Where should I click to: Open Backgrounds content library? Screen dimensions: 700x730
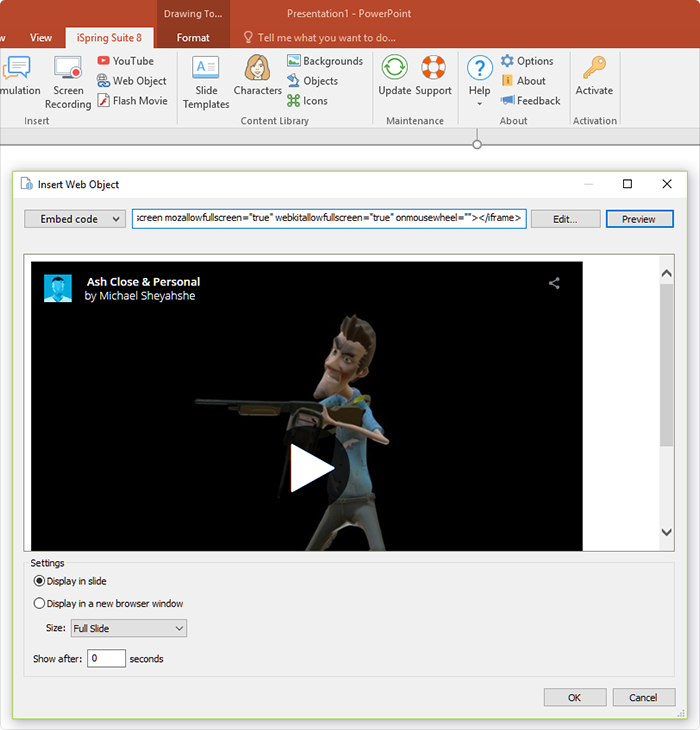[x=325, y=61]
